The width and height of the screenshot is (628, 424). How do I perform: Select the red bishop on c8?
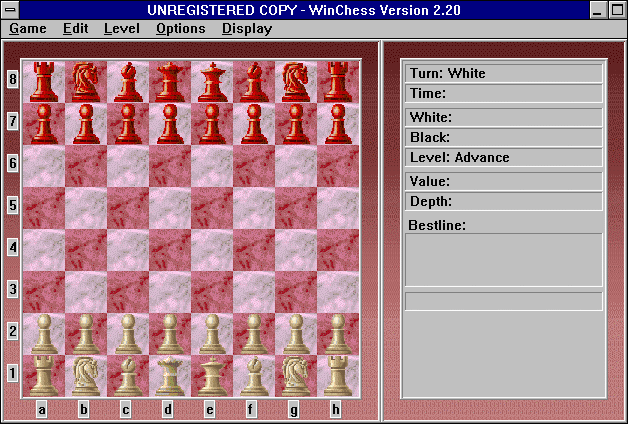128,82
